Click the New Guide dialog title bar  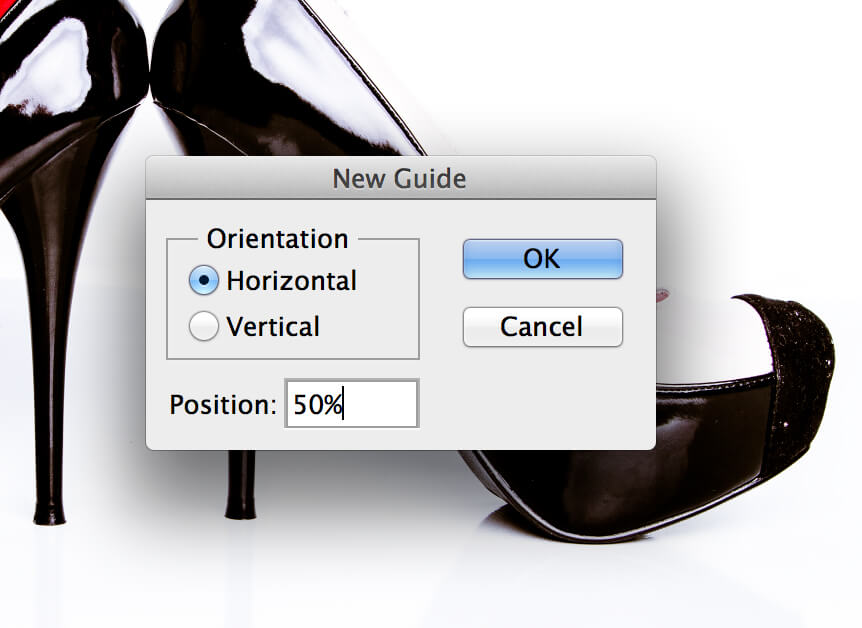(401, 178)
